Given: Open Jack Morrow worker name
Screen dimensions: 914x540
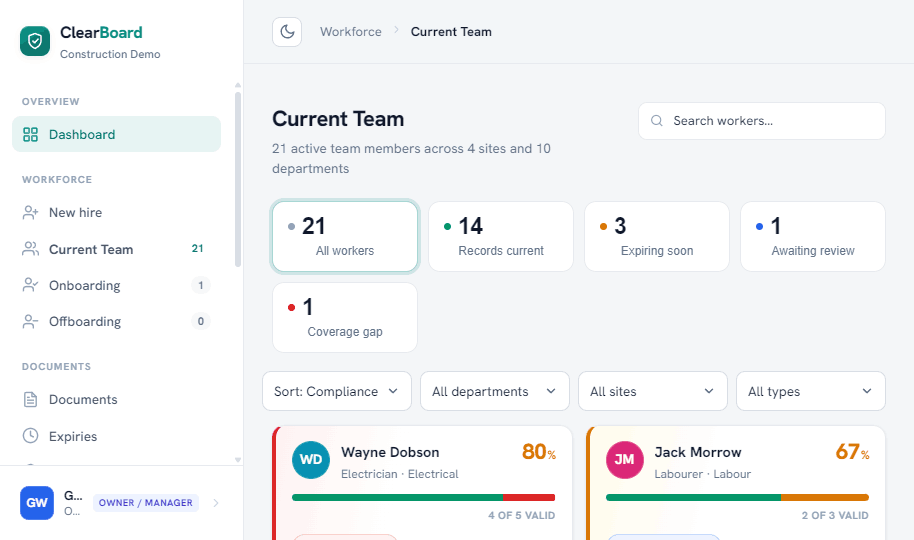Looking at the screenshot, I should pos(698,452).
